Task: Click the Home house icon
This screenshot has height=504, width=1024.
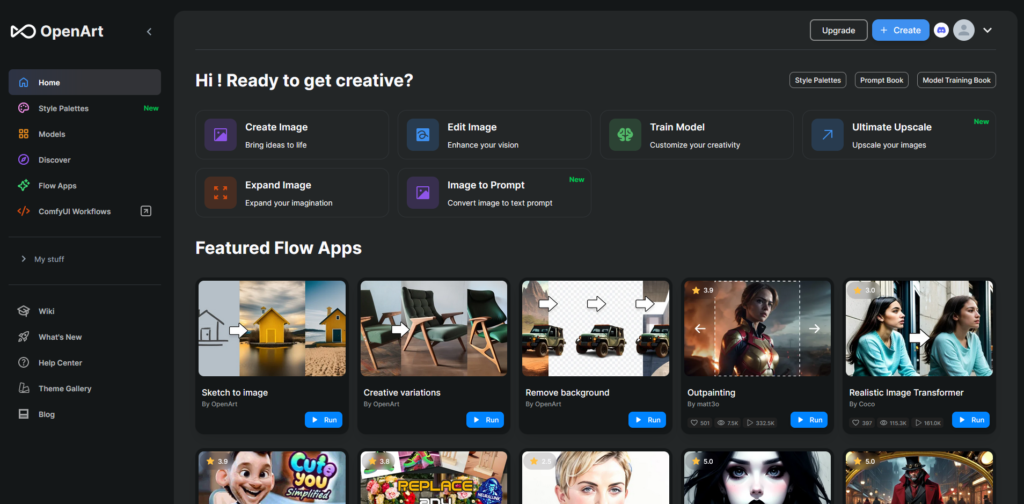Action: pos(24,82)
